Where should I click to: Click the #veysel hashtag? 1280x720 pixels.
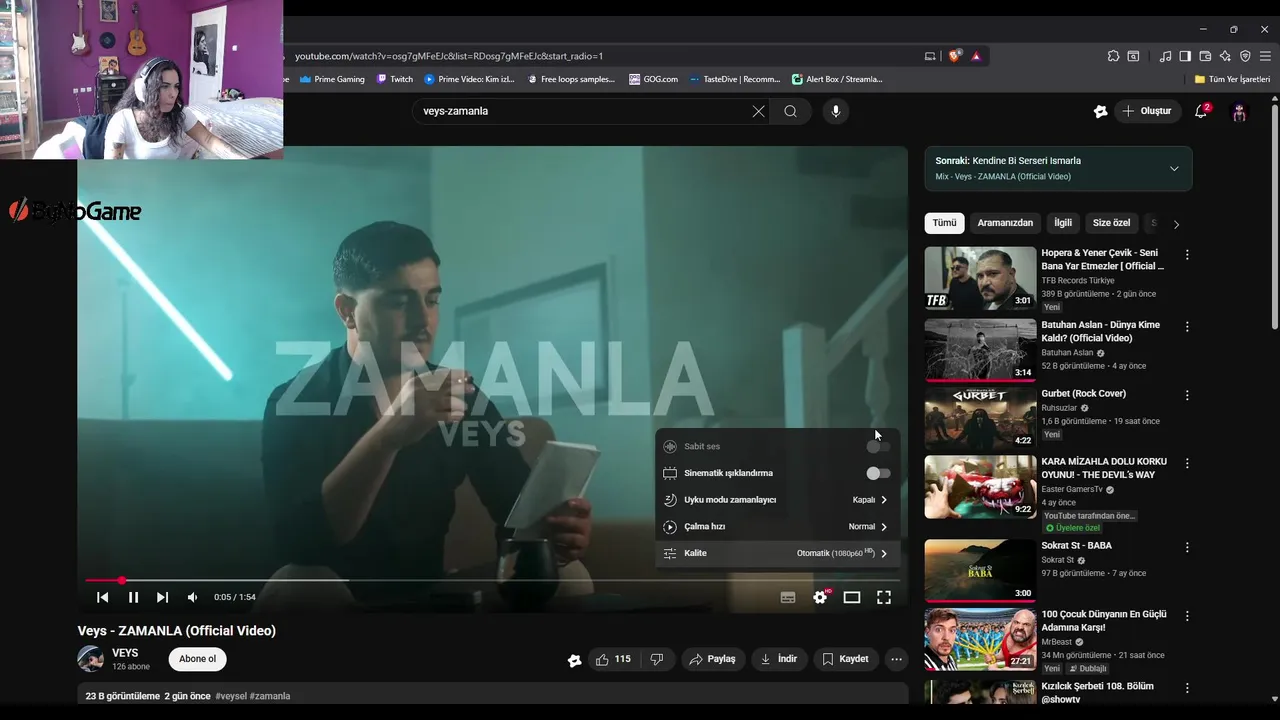click(231, 696)
